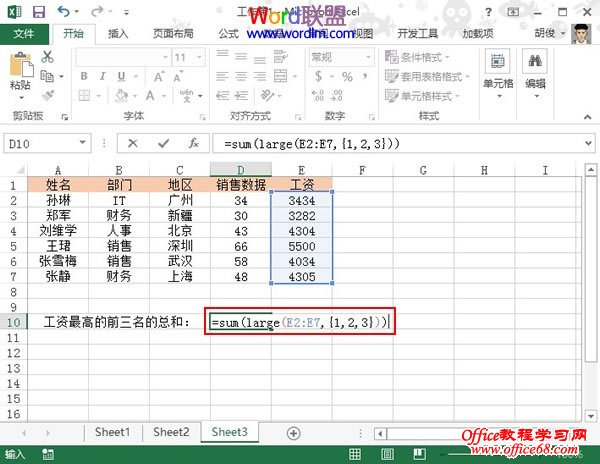This screenshot has width=600, height=464.
Task: Open 单元格样式 cell styles dropdown
Action: [x=422, y=96]
